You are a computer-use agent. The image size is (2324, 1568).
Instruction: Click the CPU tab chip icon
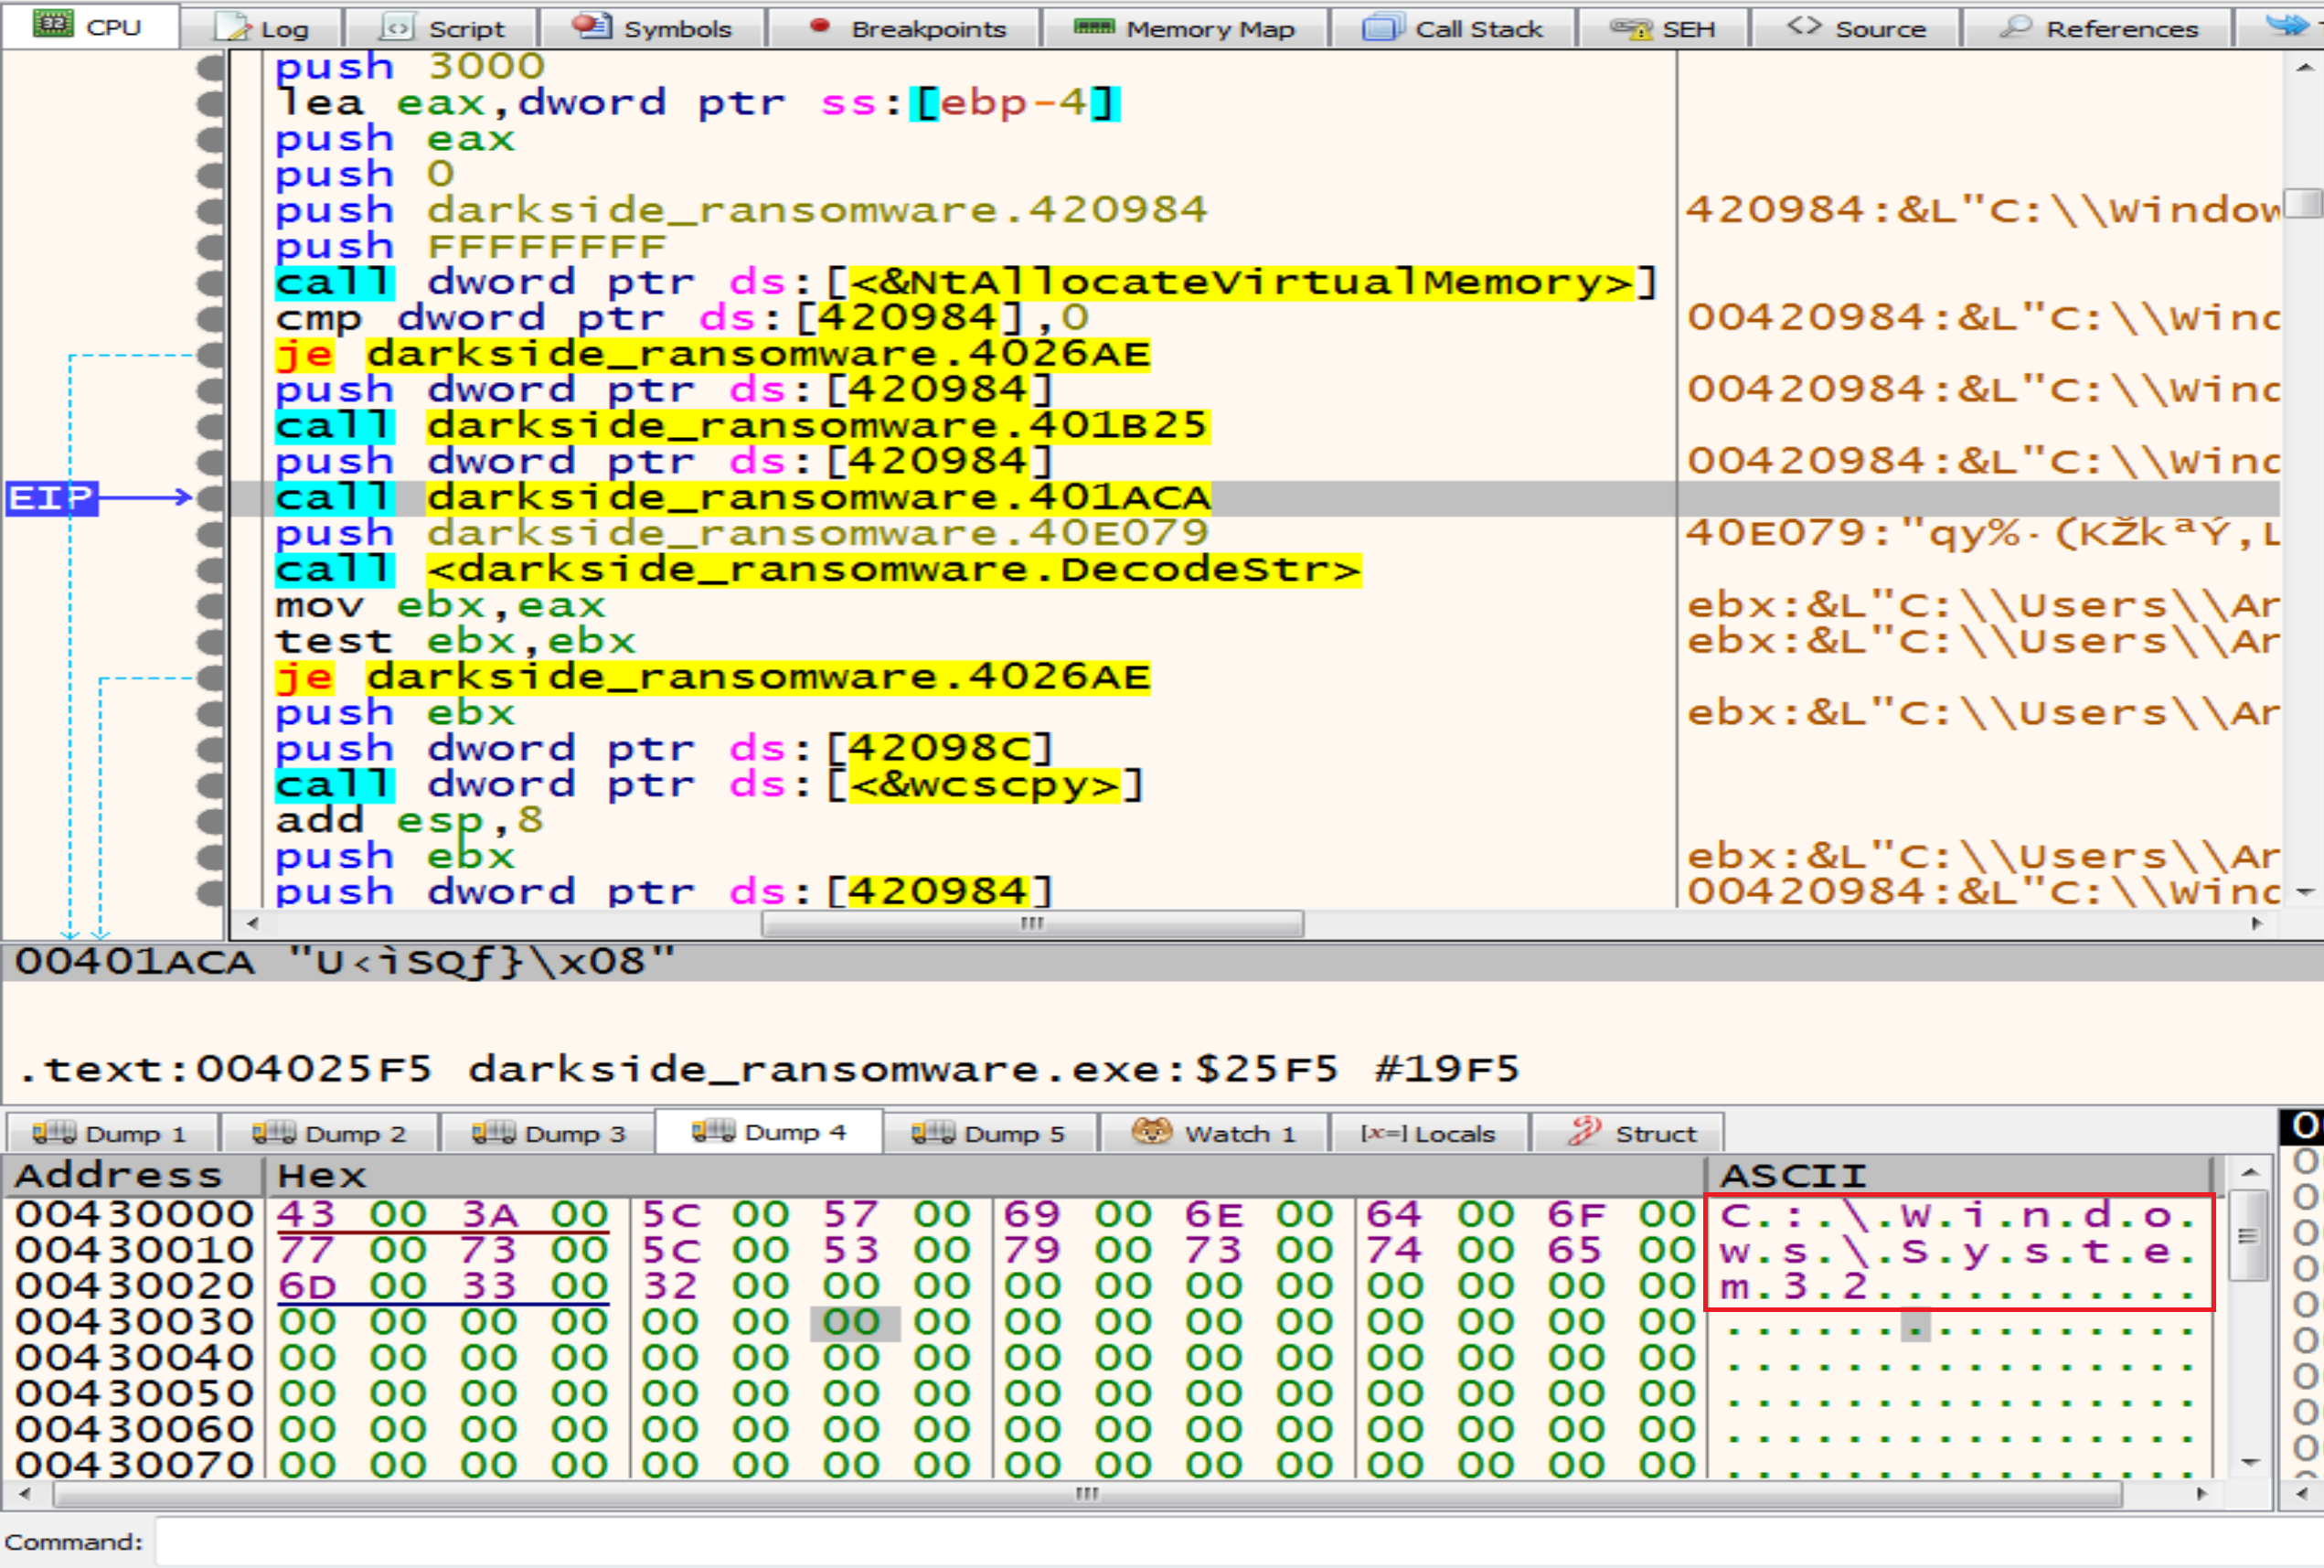(52, 24)
